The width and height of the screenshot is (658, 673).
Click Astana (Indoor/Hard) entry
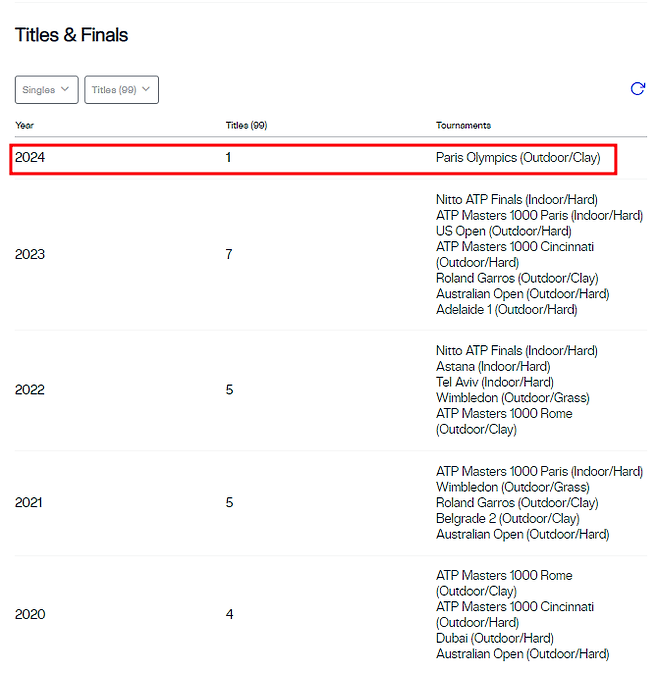(493, 367)
